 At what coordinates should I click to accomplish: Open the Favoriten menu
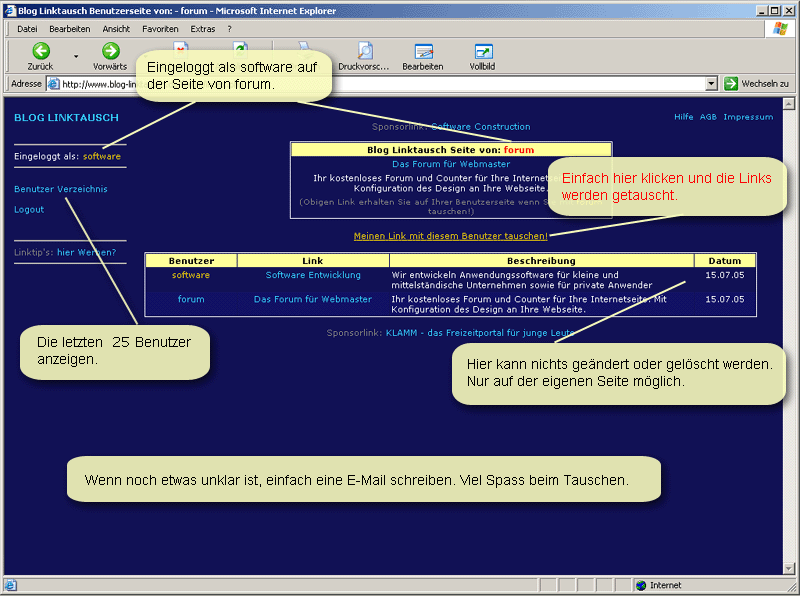[x=160, y=29]
